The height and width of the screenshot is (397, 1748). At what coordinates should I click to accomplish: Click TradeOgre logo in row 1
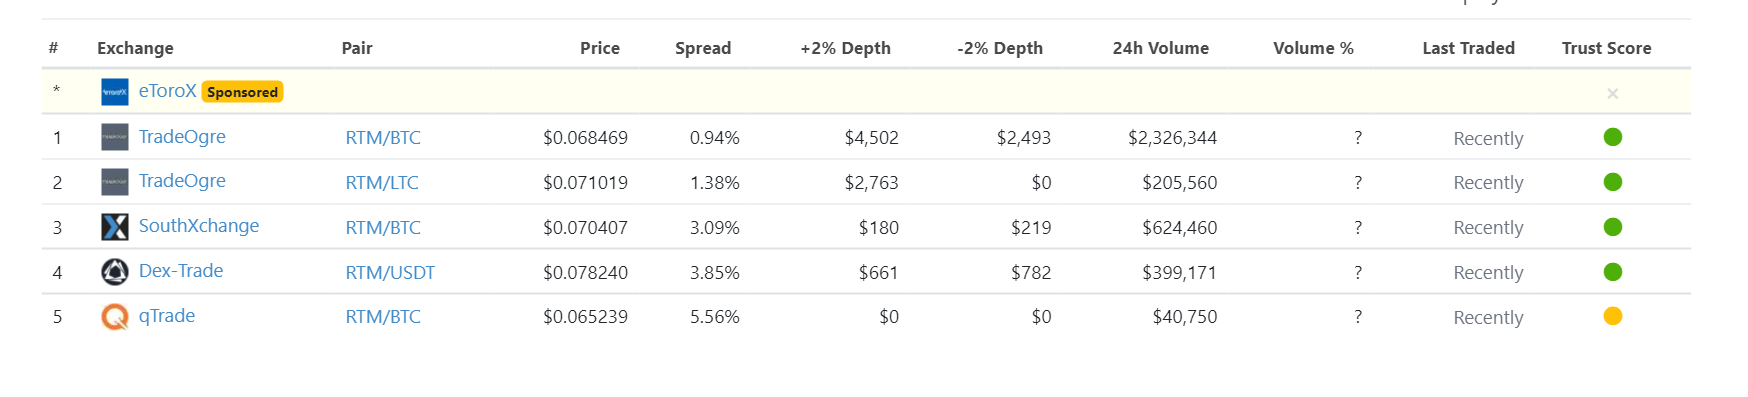pyautogui.click(x=115, y=137)
